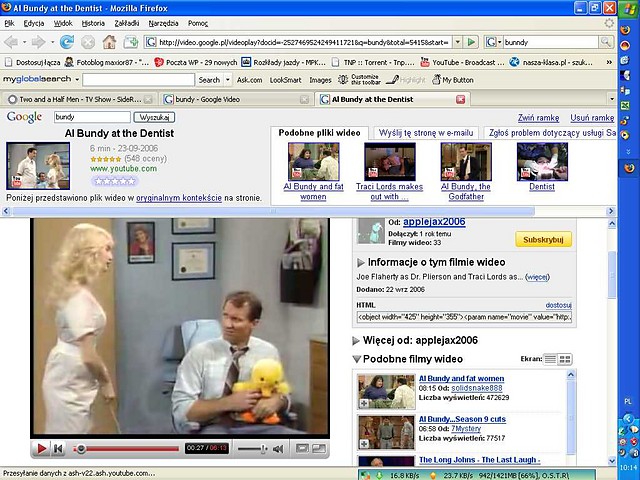Viewport: 640px width, 480px height.
Task: Open the Dentist related video thumbnail
Action: (542, 162)
